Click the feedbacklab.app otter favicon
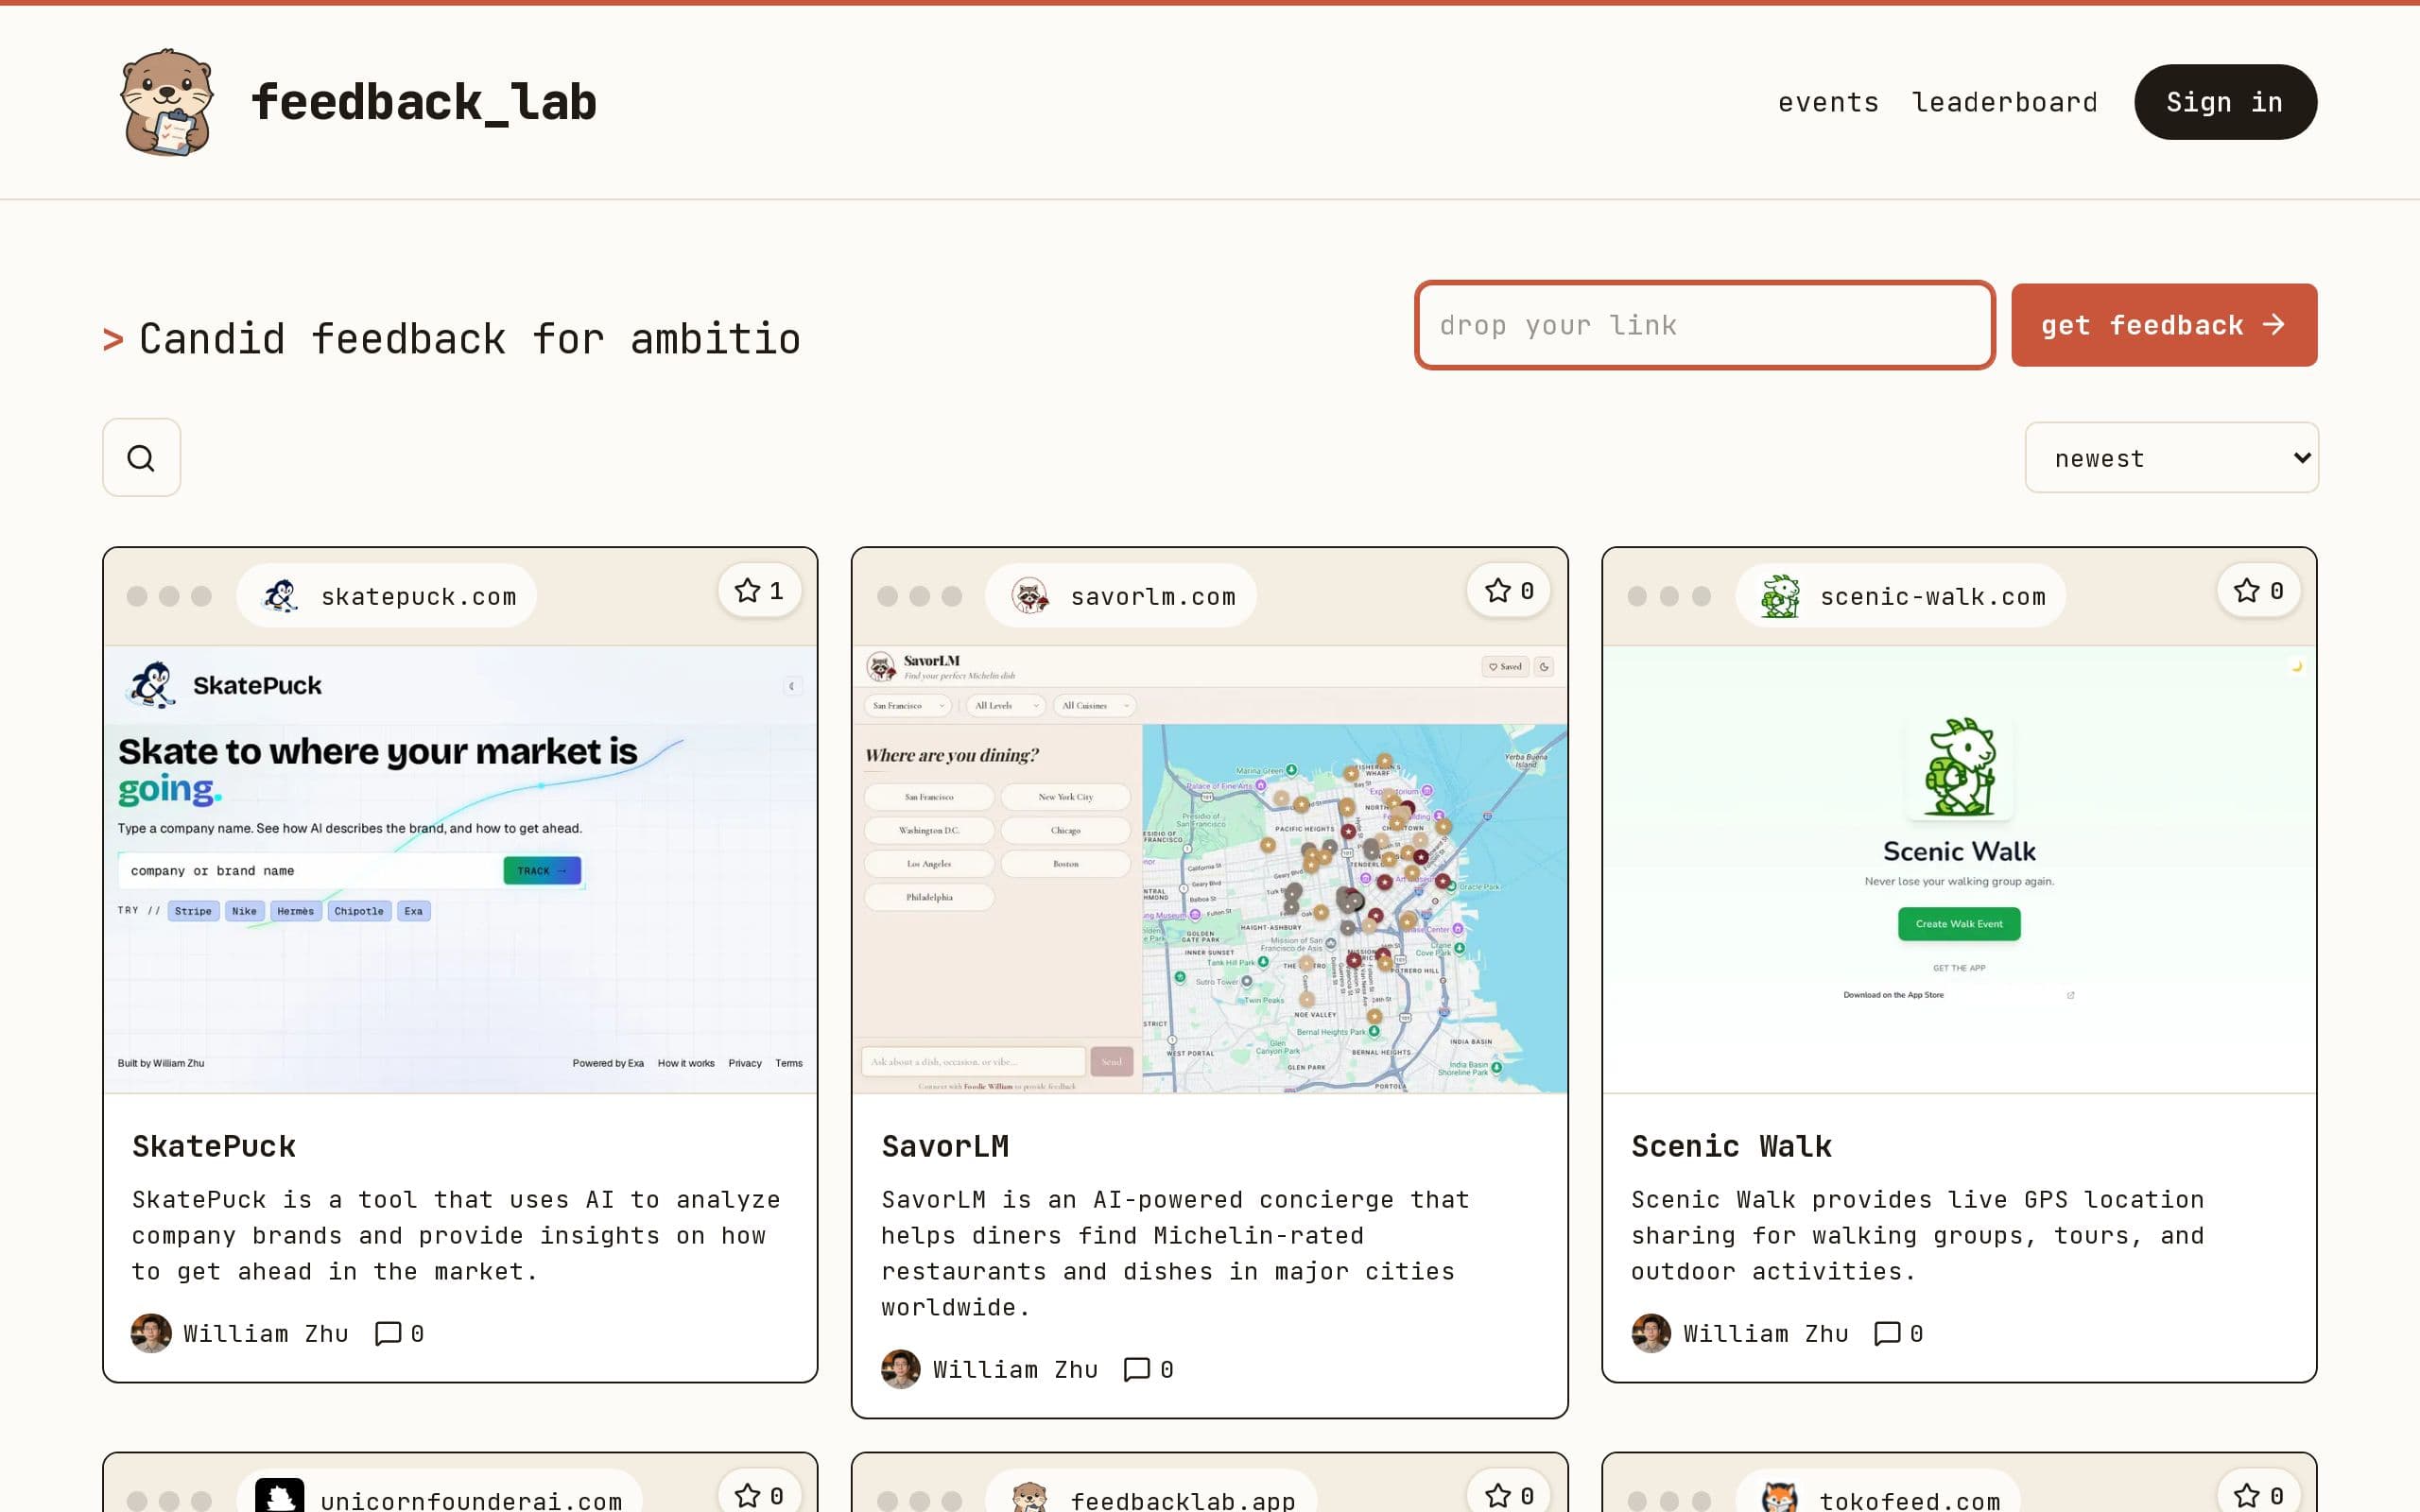The image size is (2420, 1512). [x=1029, y=1497]
